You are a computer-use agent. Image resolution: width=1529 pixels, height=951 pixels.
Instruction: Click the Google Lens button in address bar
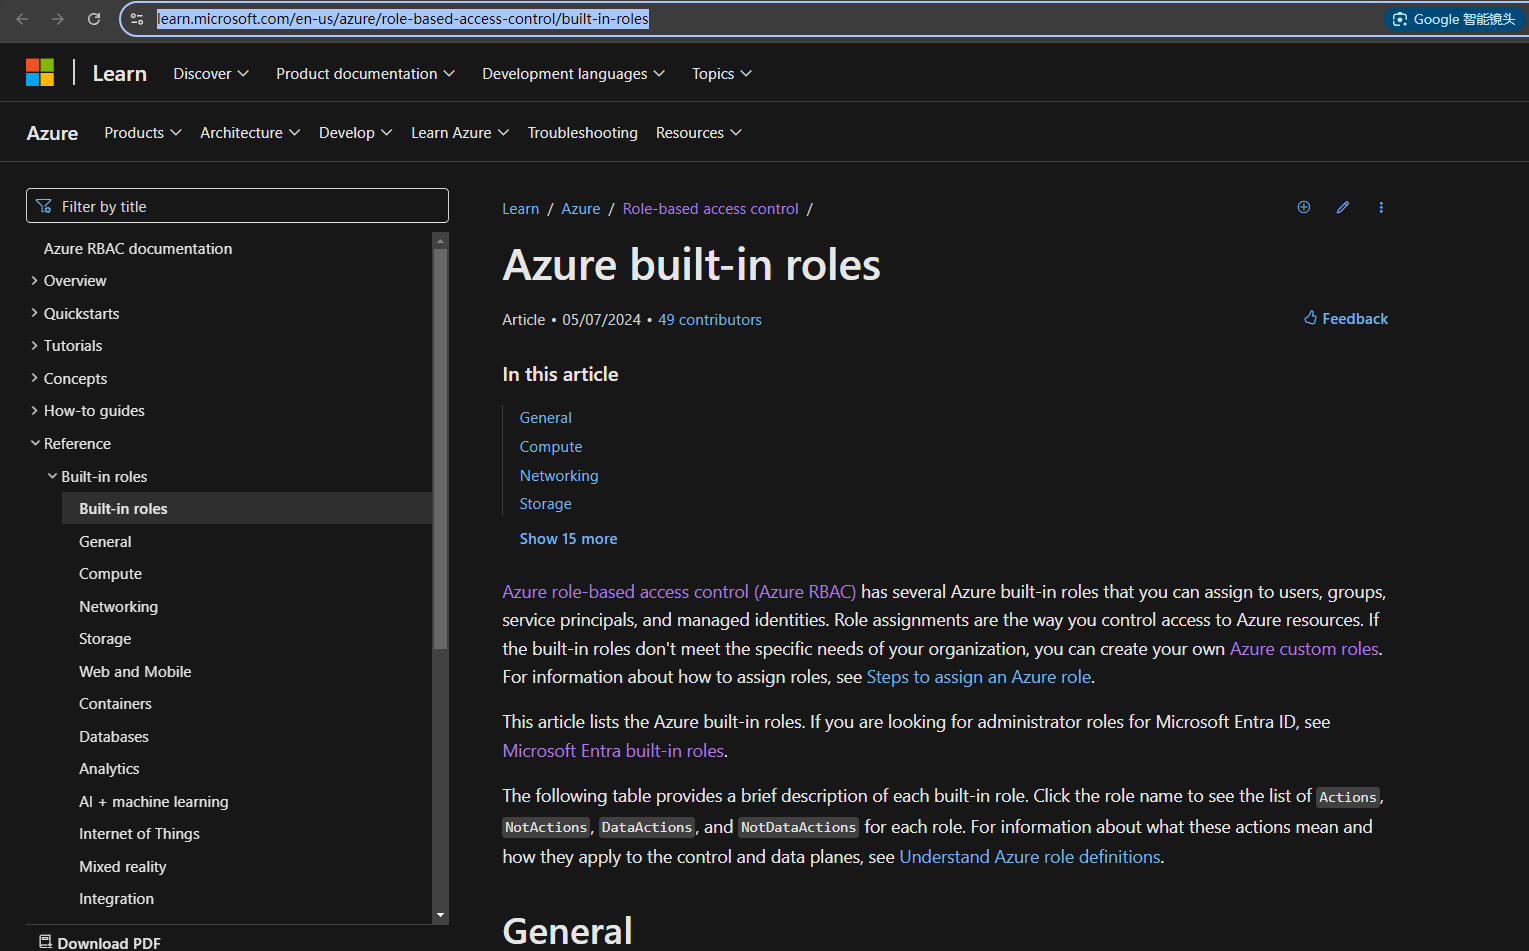point(1454,19)
